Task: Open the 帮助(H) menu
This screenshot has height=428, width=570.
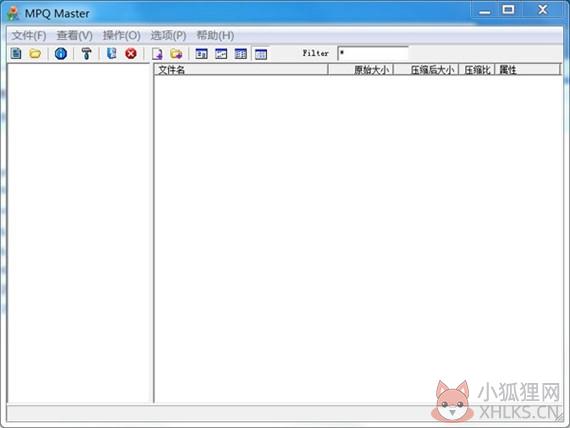Action: (x=215, y=36)
